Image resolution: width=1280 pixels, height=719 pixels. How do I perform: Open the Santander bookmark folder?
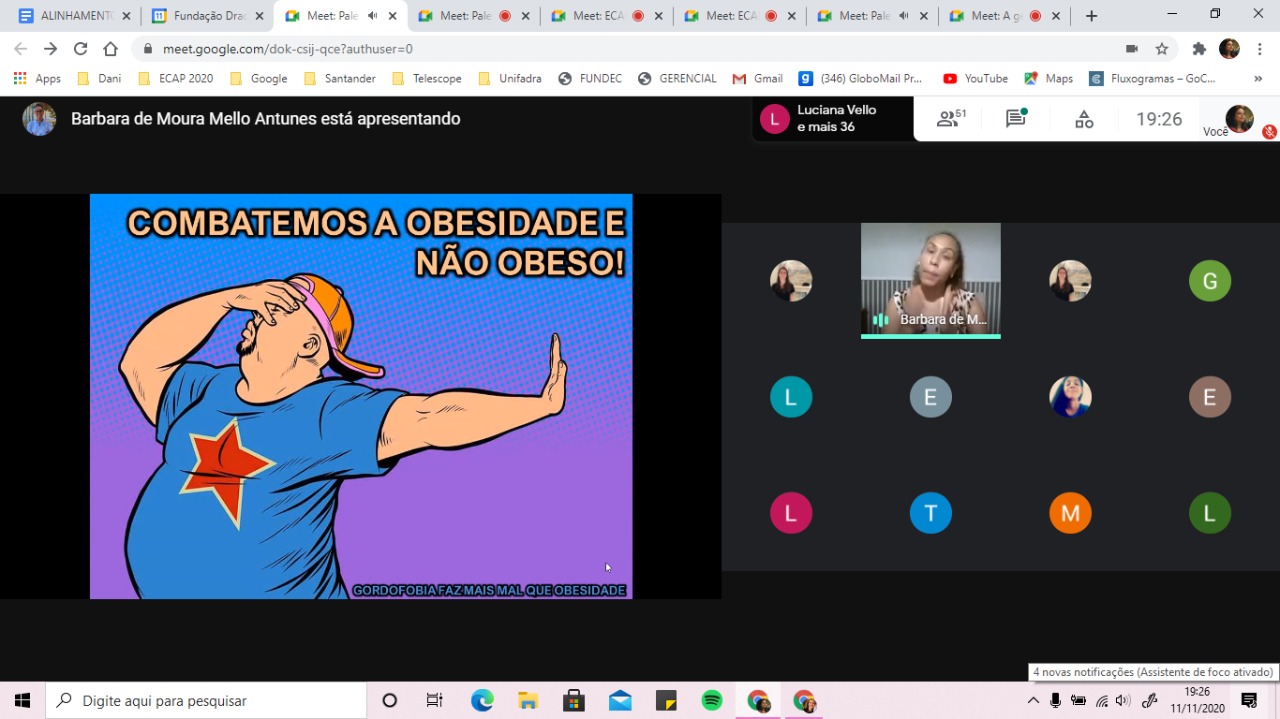340,78
